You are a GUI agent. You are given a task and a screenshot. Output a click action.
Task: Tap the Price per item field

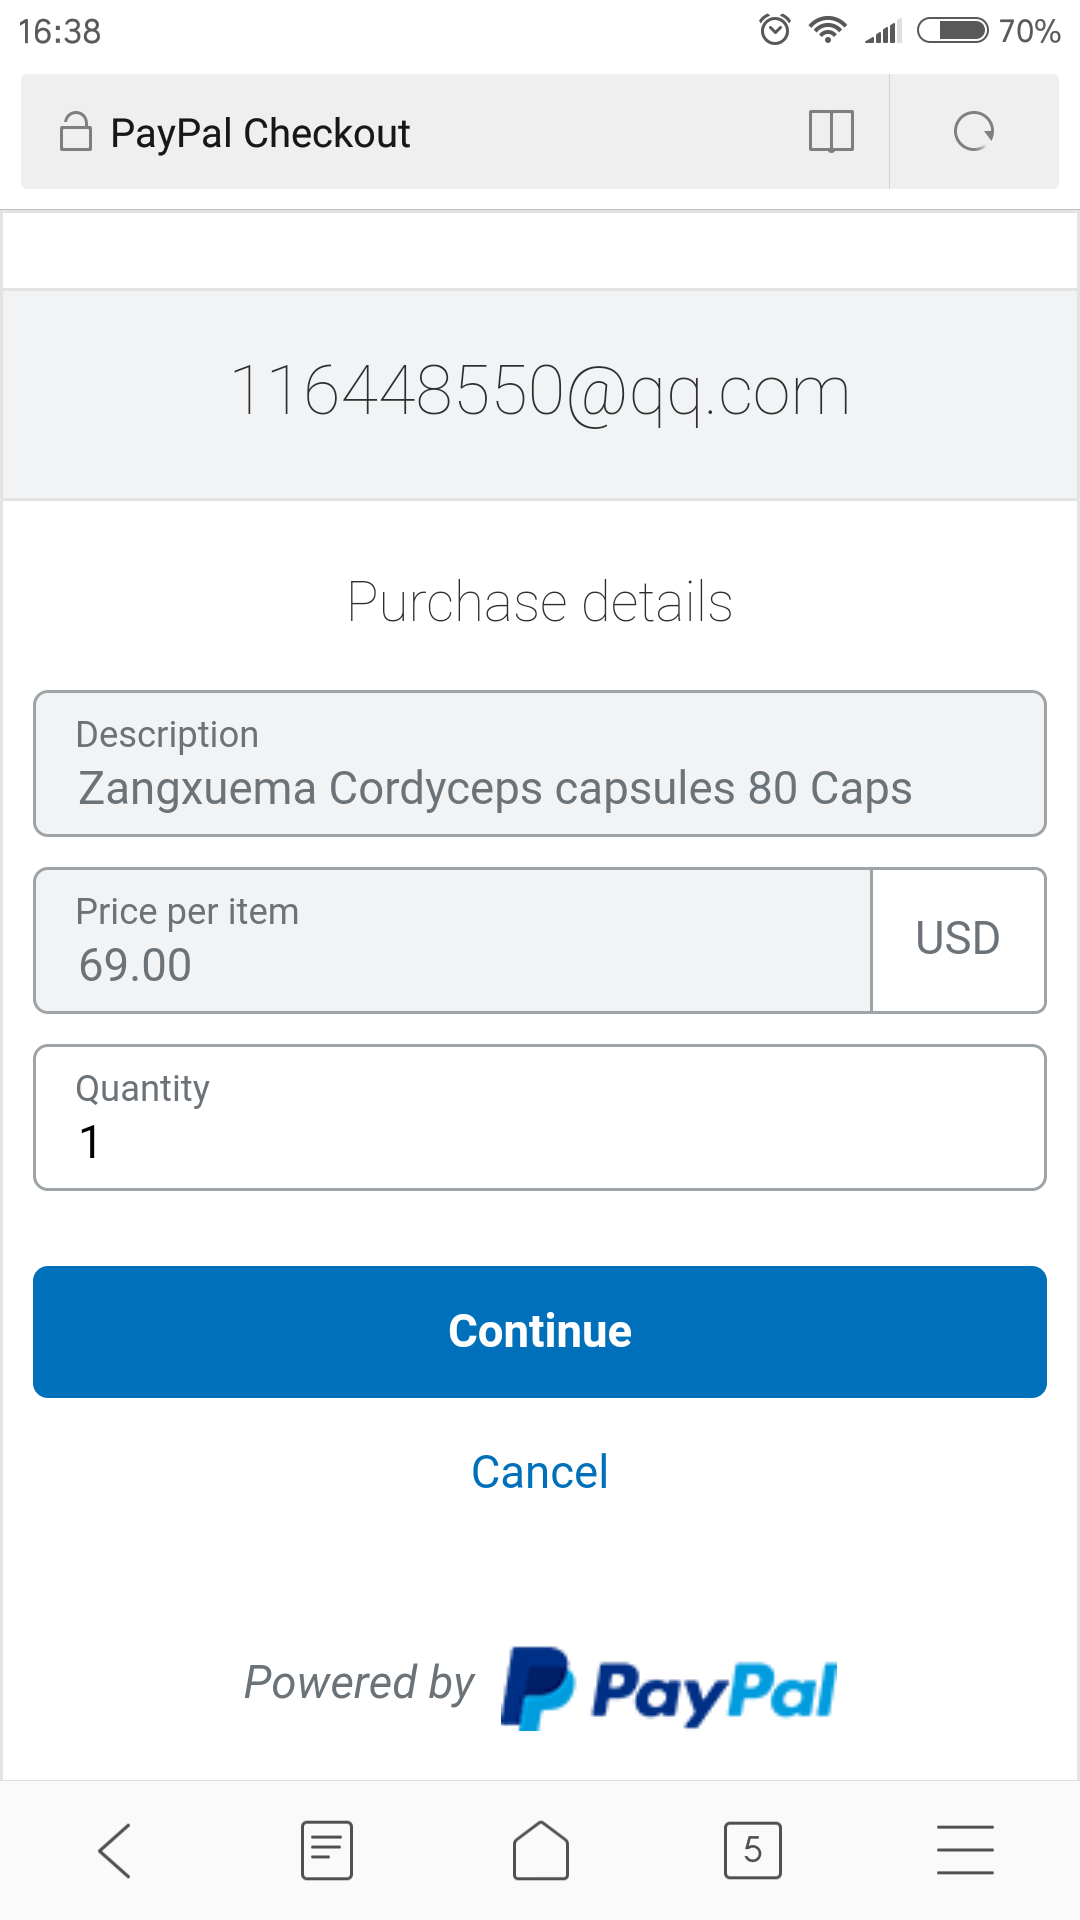453,941
